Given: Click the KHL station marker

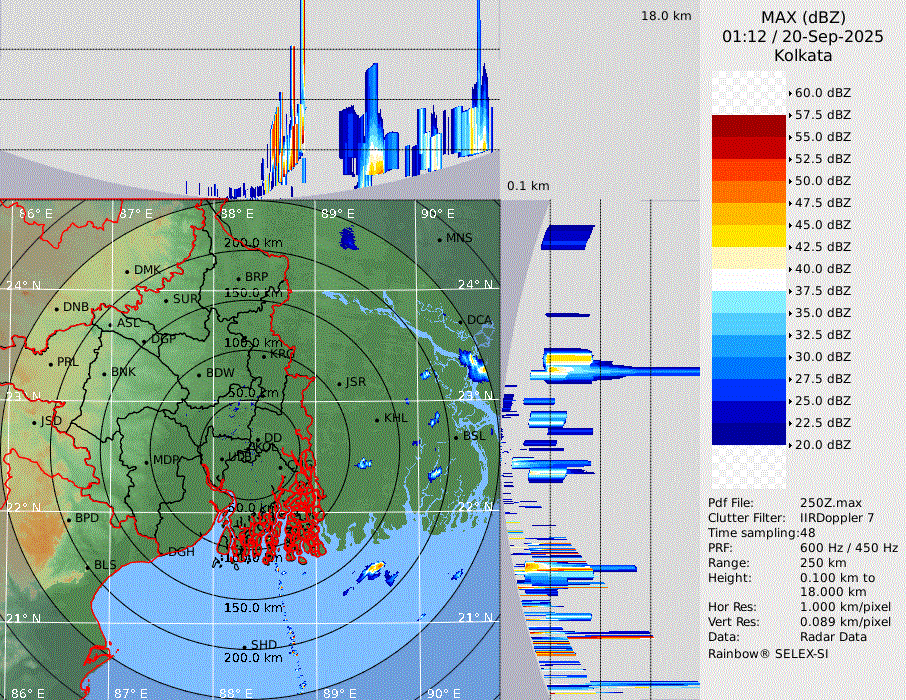Looking at the screenshot, I should [378, 419].
